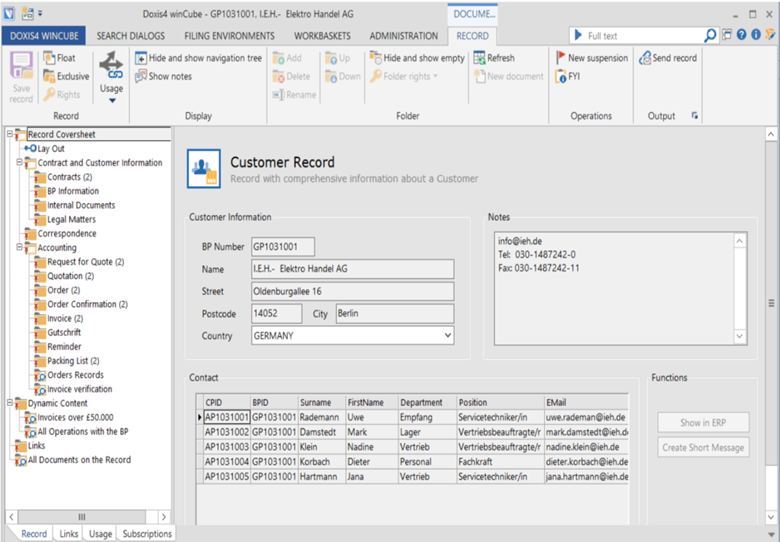
Task: Click the Create Short Message button
Action: (x=703, y=447)
